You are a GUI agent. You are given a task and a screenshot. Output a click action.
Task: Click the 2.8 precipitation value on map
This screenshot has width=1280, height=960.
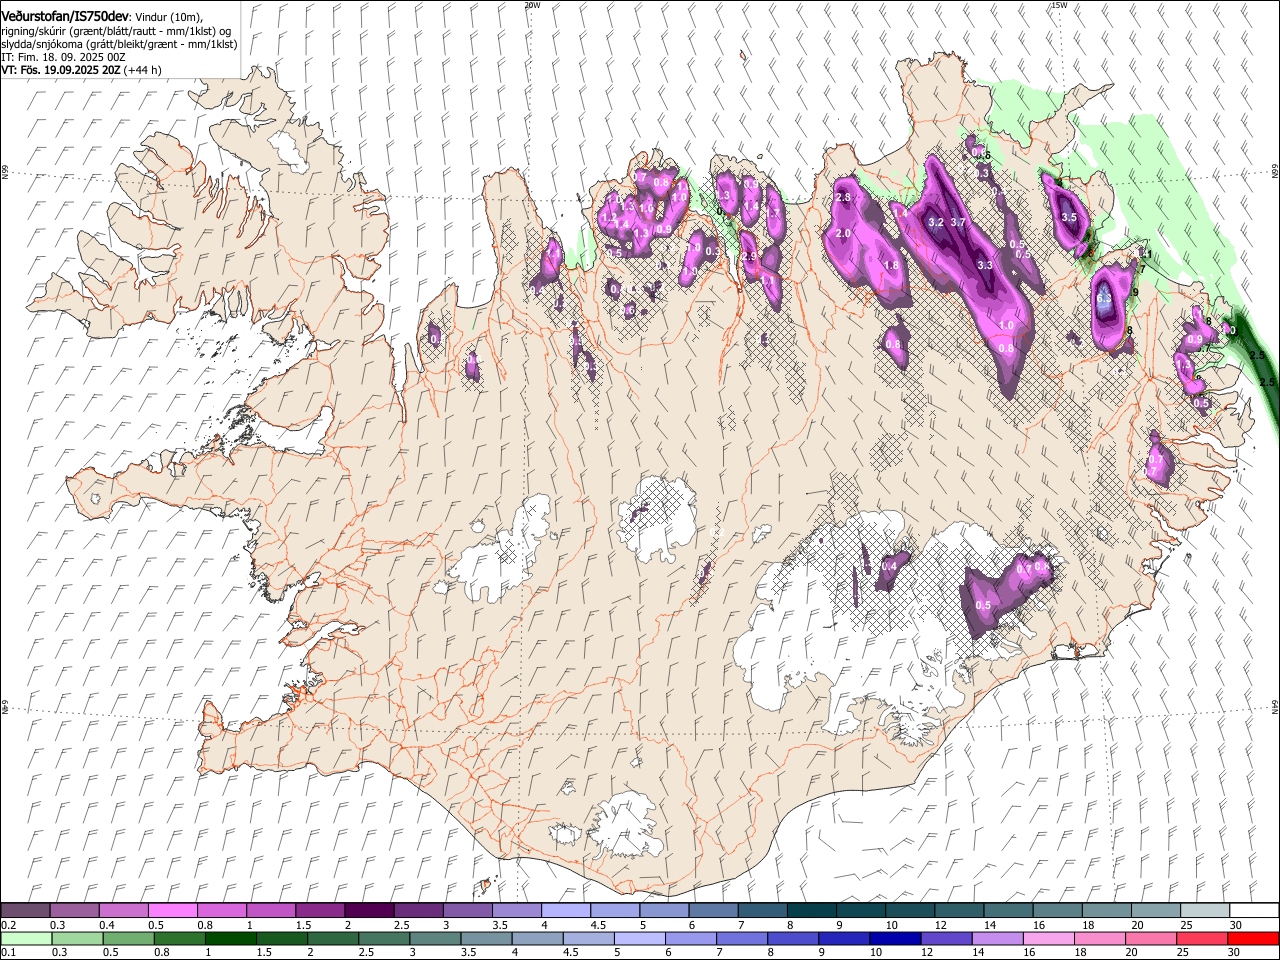pyautogui.click(x=843, y=198)
